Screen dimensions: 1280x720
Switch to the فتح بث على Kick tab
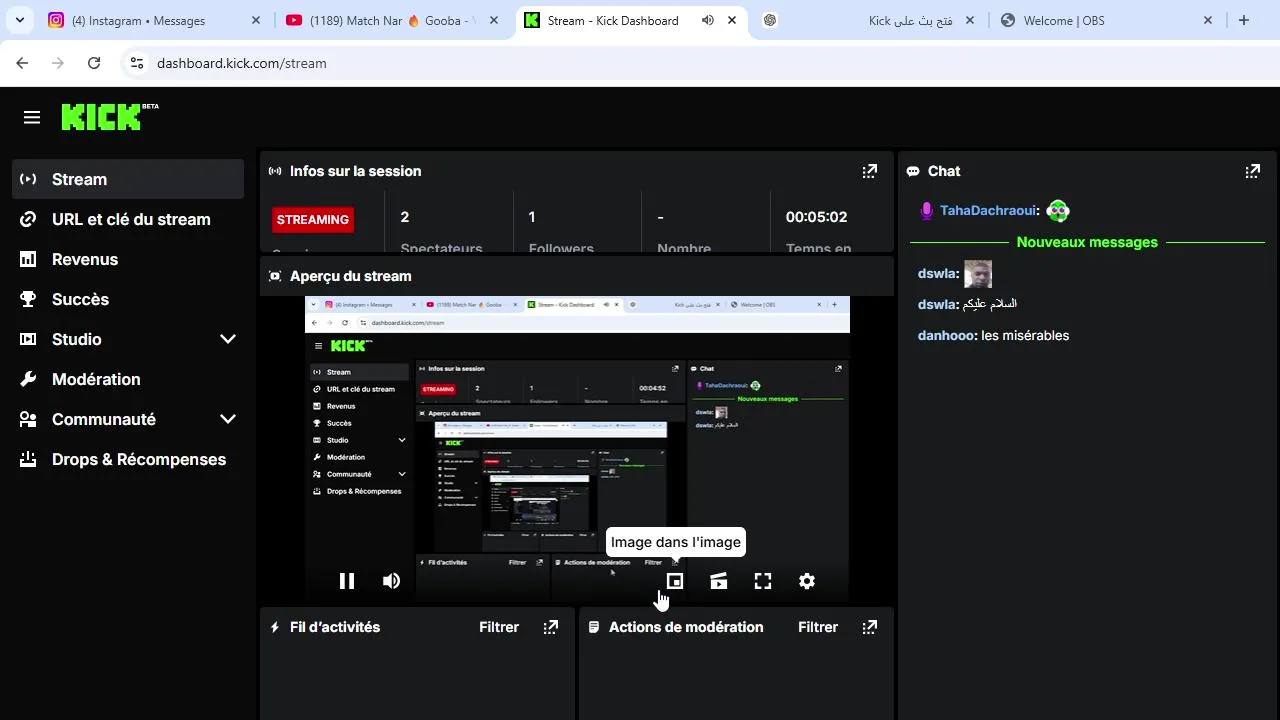pyautogui.click(x=868, y=20)
